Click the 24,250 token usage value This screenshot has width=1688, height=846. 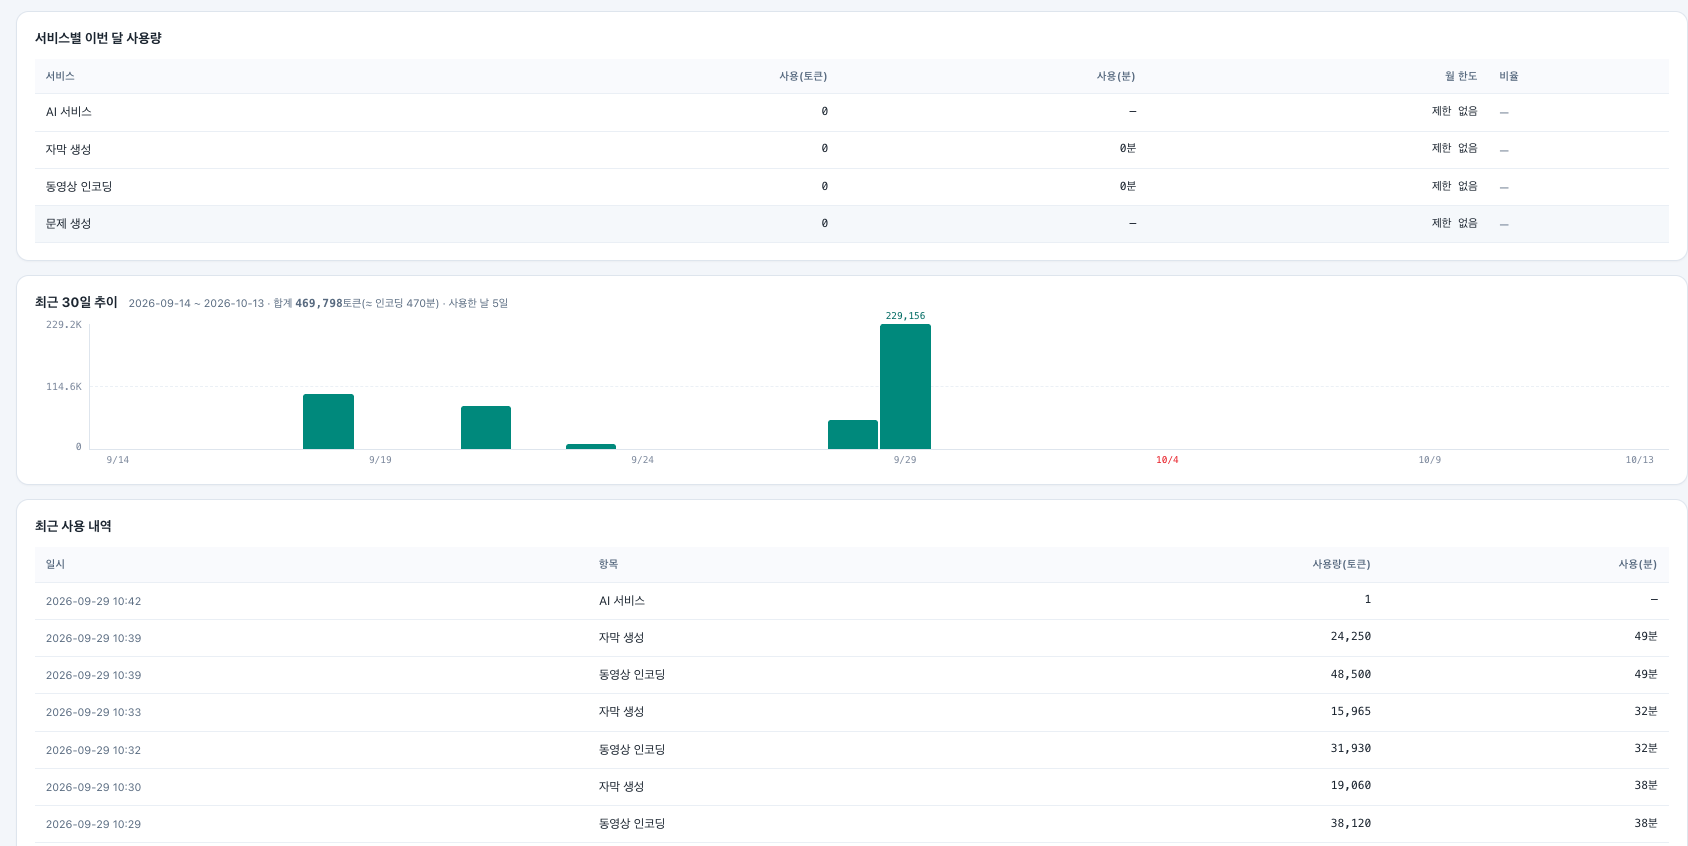(1351, 636)
